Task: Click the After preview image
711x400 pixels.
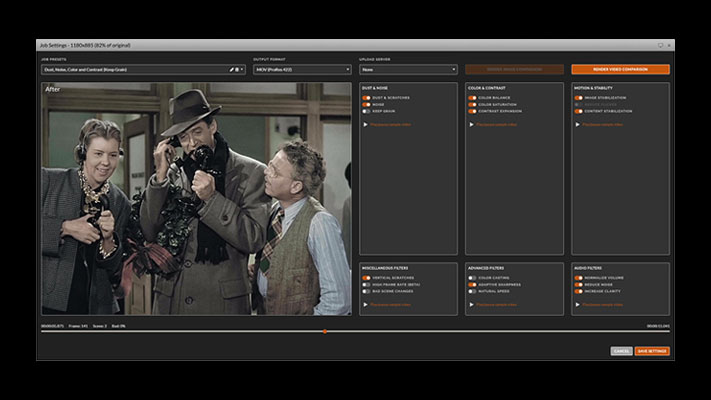Action: pos(196,199)
